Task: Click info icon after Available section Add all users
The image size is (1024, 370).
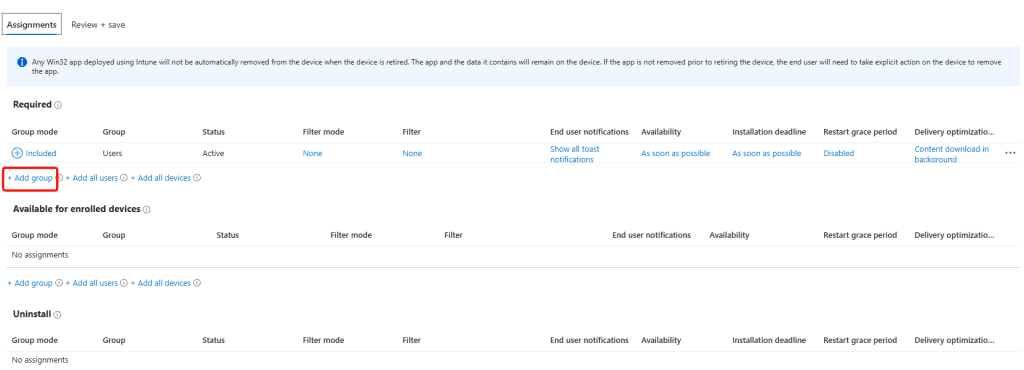Action: pyautogui.click(x=124, y=283)
